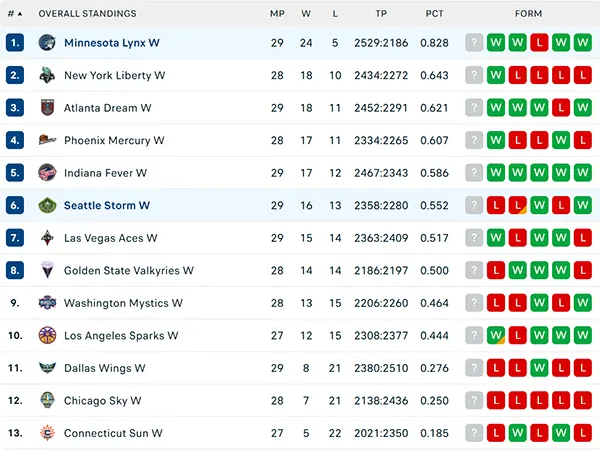Click the Las Vegas Aces team logo

pyautogui.click(x=47, y=238)
